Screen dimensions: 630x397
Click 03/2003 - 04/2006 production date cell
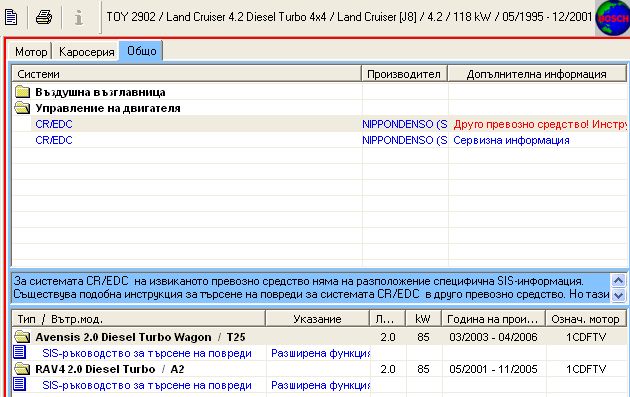pos(493,337)
